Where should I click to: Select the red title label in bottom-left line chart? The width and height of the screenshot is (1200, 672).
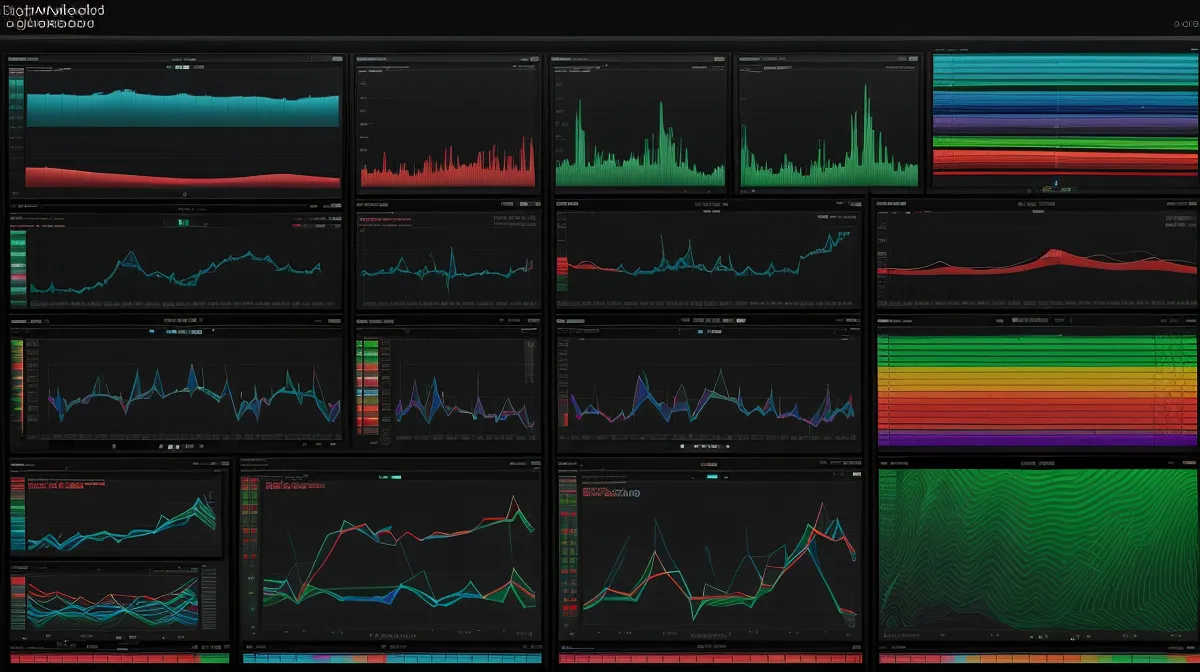62,487
